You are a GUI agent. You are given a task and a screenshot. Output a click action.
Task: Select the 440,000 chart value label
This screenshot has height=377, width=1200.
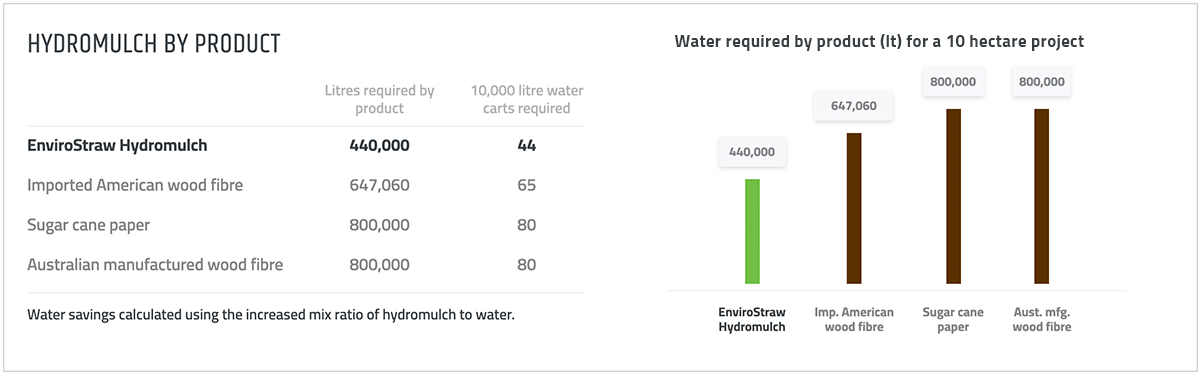pyautogui.click(x=752, y=152)
